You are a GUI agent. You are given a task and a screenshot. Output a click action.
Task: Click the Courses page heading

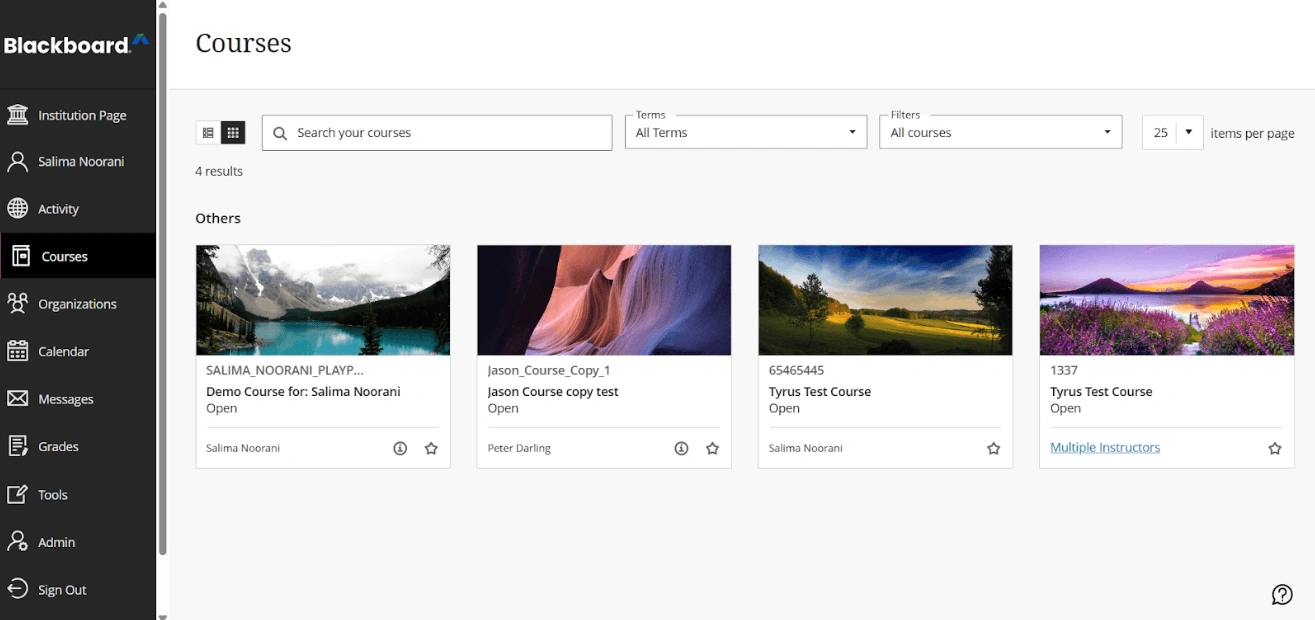tap(243, 43)
